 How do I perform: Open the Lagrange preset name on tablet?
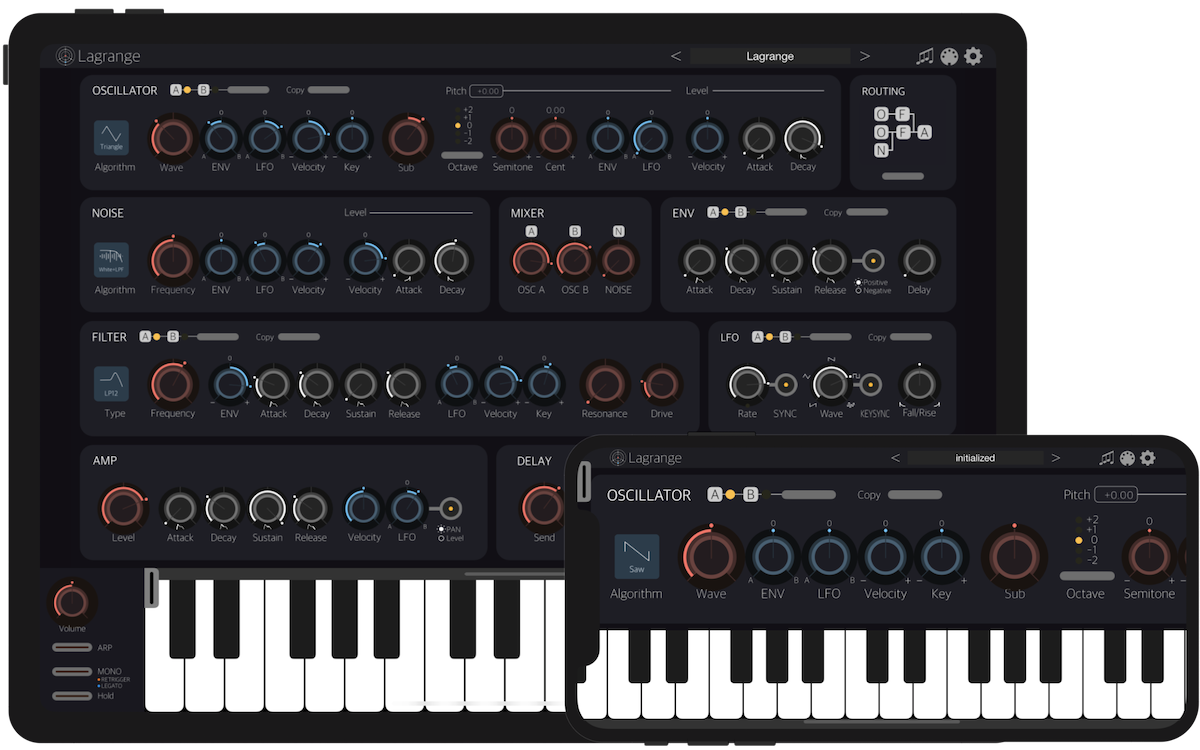[x=770, y=56]
